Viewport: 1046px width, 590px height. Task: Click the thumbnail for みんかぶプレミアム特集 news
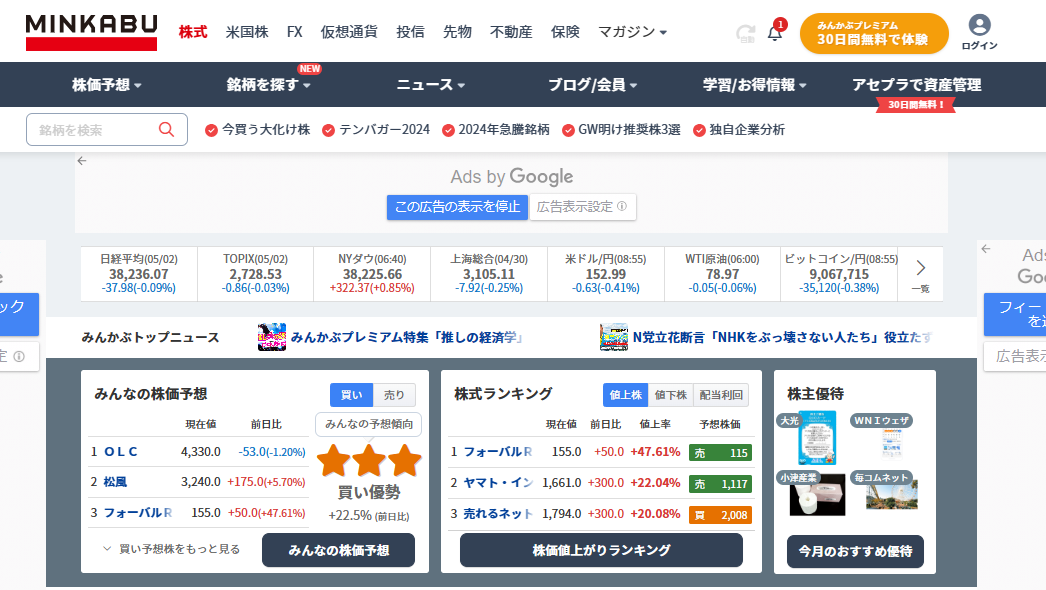pyautogui.click(x=272, y=337)
